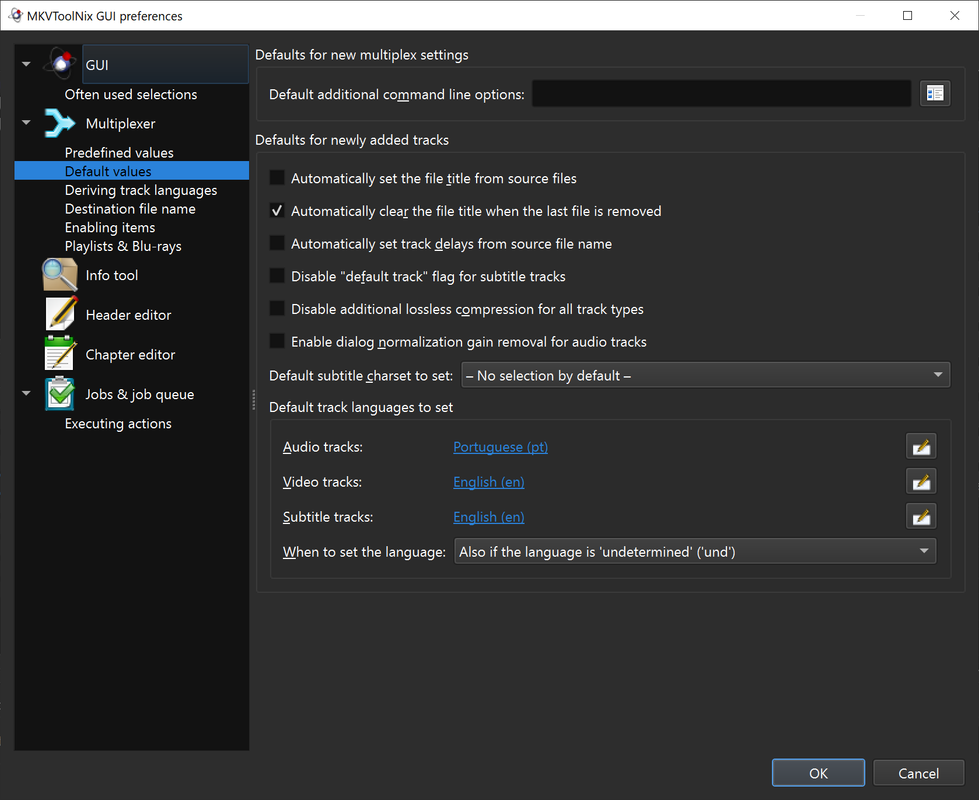Click the Multiplexer arrow icon
Image resolution: width=979 pixels, height=800 pixels.
tap(60, 123)
